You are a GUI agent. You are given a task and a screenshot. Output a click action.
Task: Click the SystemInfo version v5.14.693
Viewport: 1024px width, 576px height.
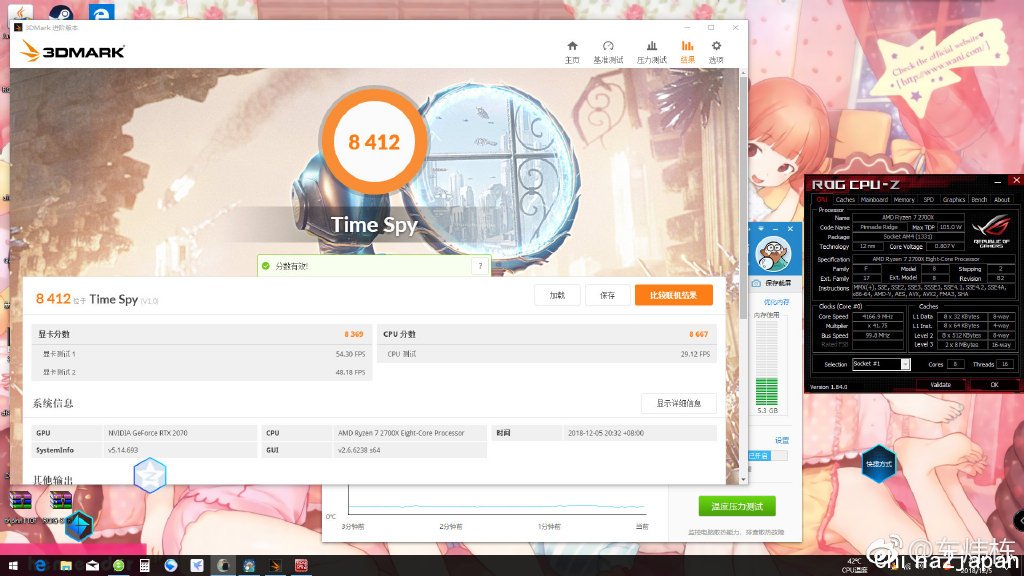tap(123, 450)
